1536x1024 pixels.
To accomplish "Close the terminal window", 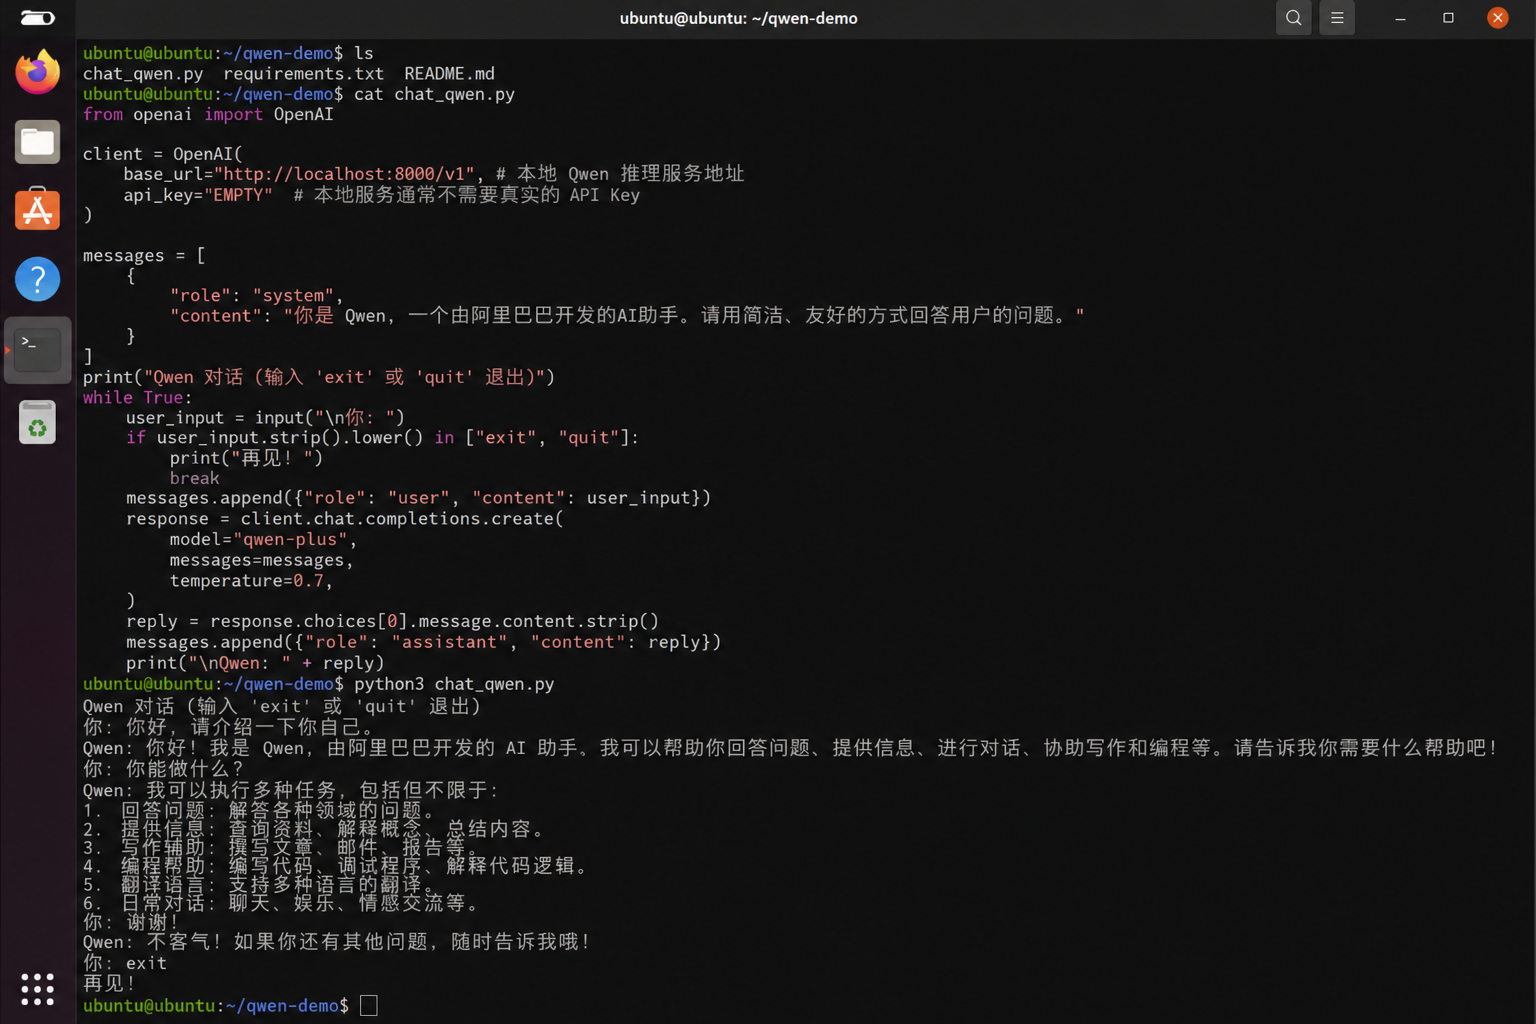I will click(x=1498, y=18).
